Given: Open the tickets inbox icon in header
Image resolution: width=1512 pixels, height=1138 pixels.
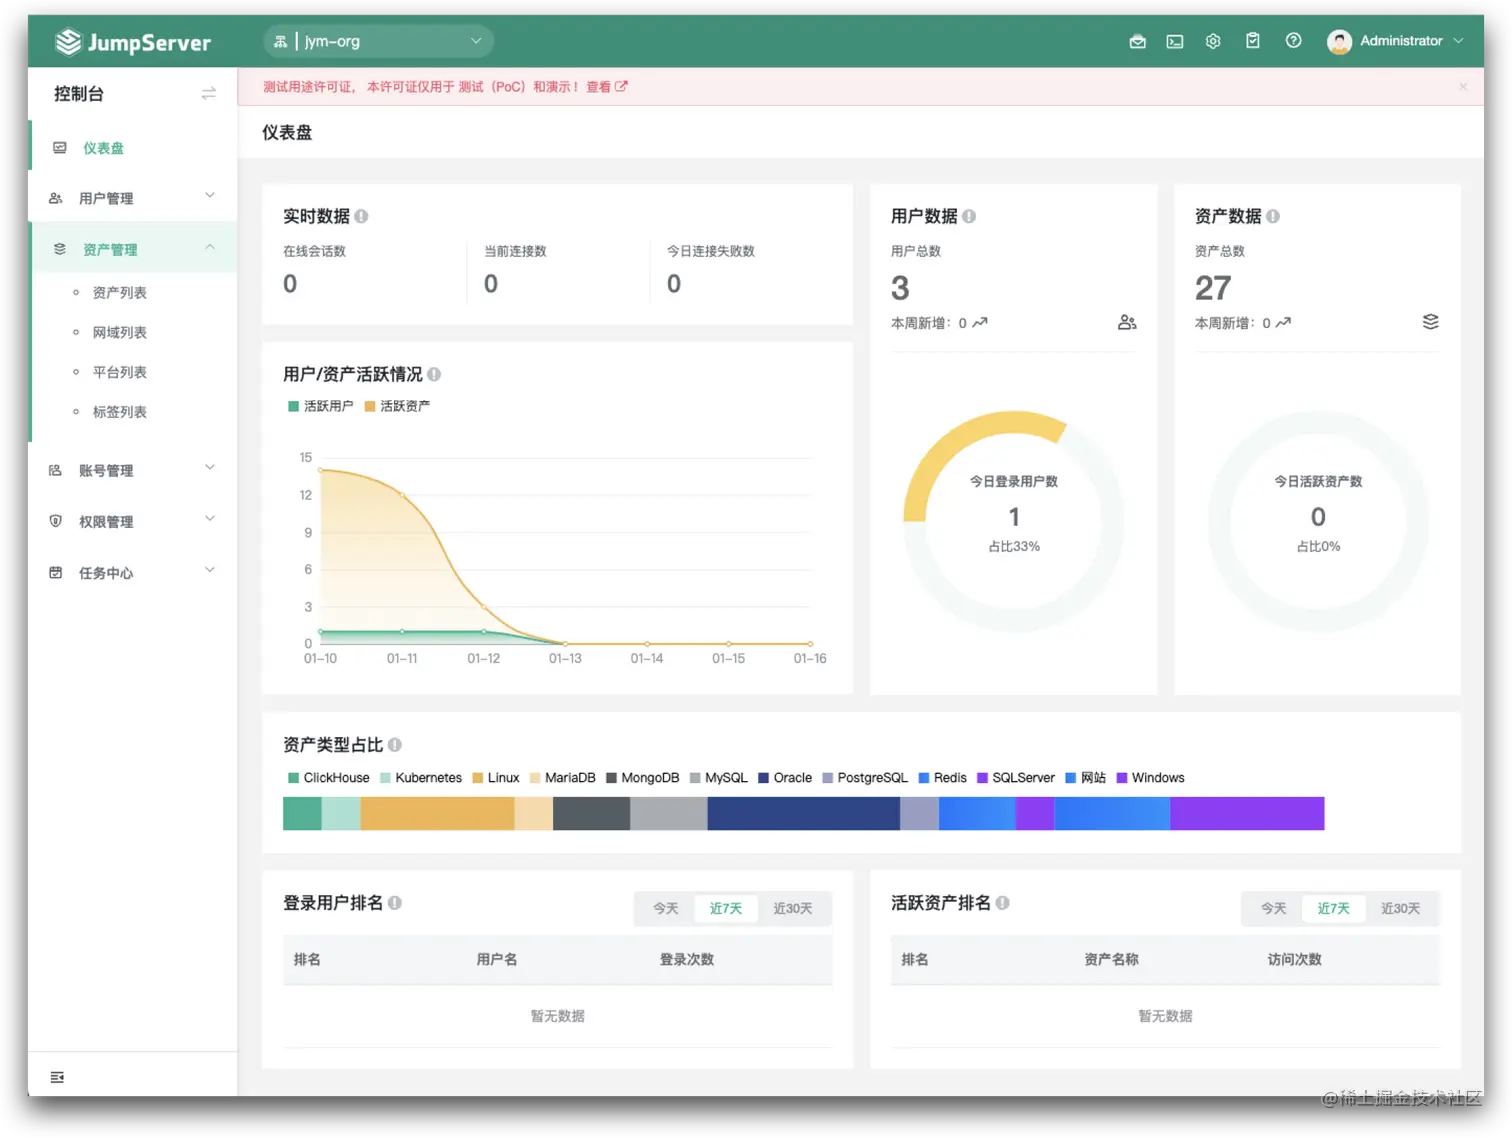Looking at the screenshot, I should [x=1137, y=42].
